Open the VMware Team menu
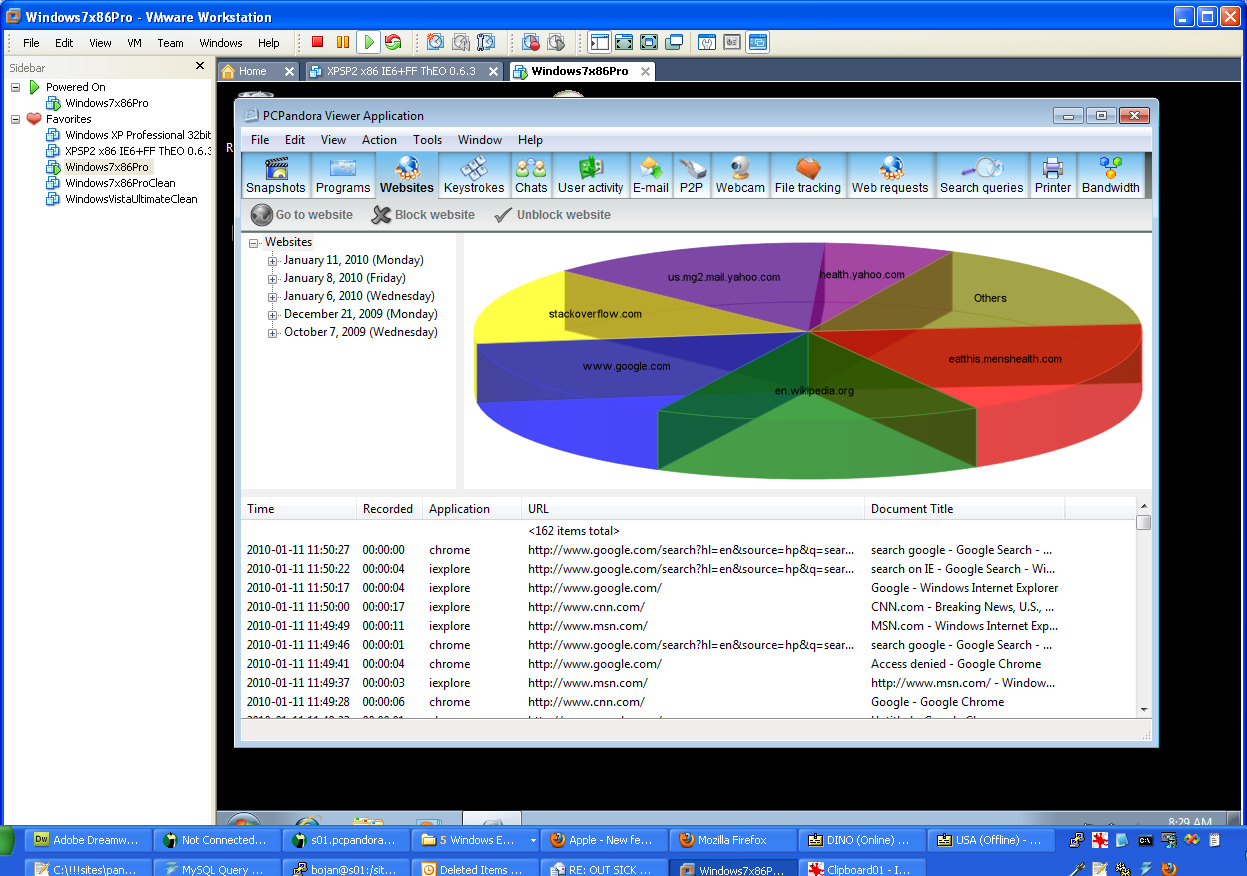1247x876 pixels. click(x=170, y=43)
